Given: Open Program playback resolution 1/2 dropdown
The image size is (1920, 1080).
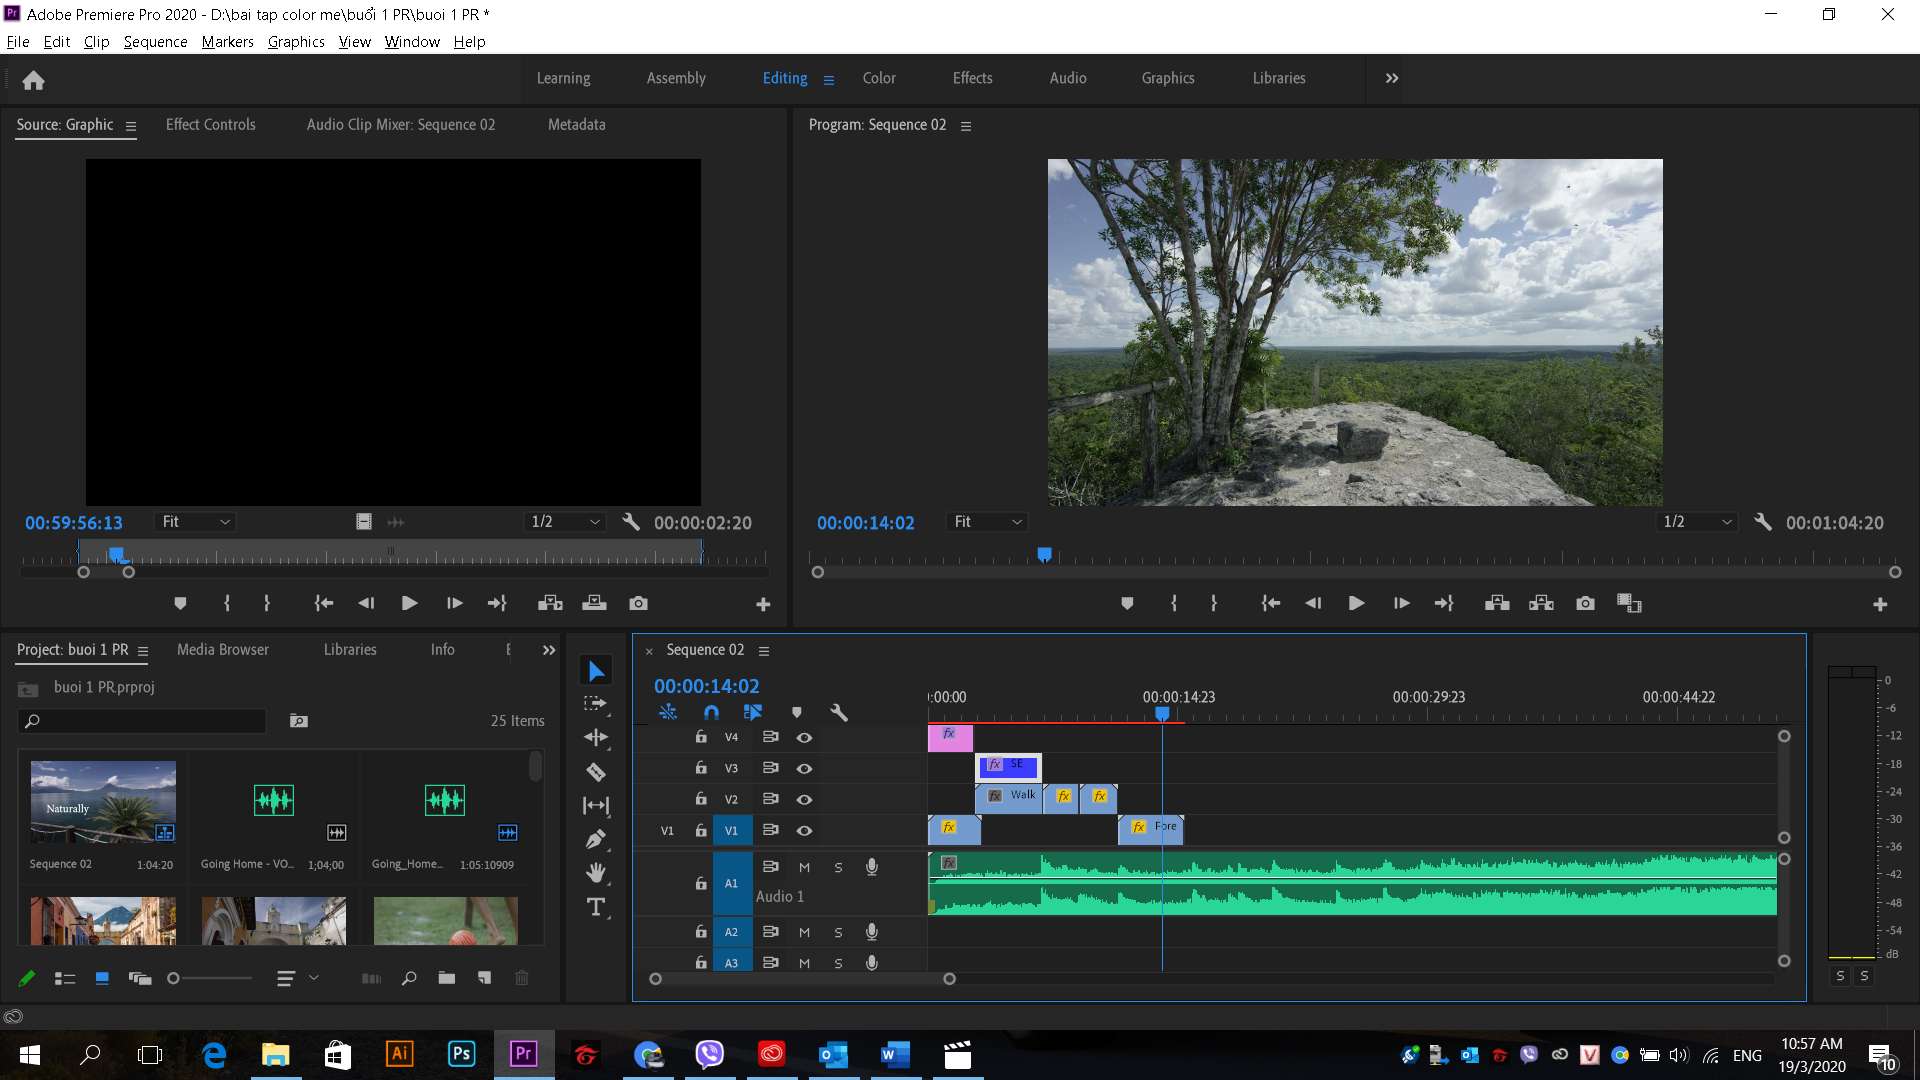Looking at the screenshot, I should [1697, 522].
